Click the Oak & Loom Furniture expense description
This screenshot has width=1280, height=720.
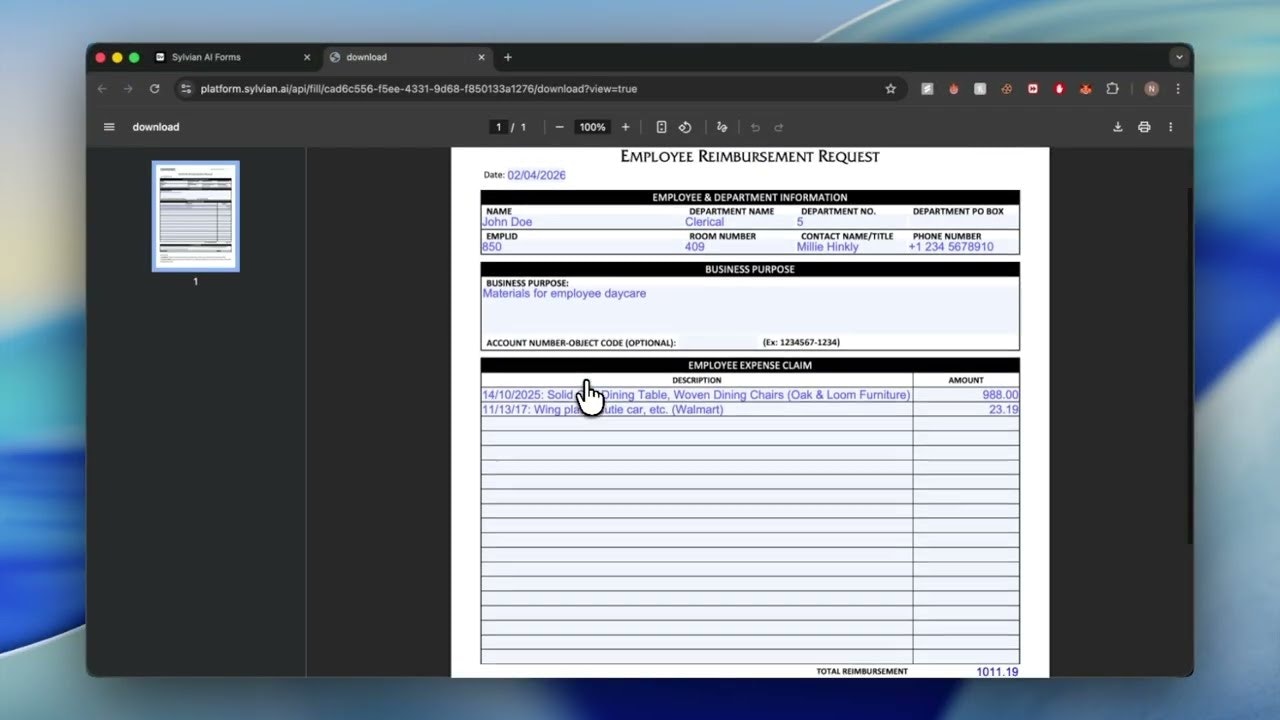click(697, 395)
